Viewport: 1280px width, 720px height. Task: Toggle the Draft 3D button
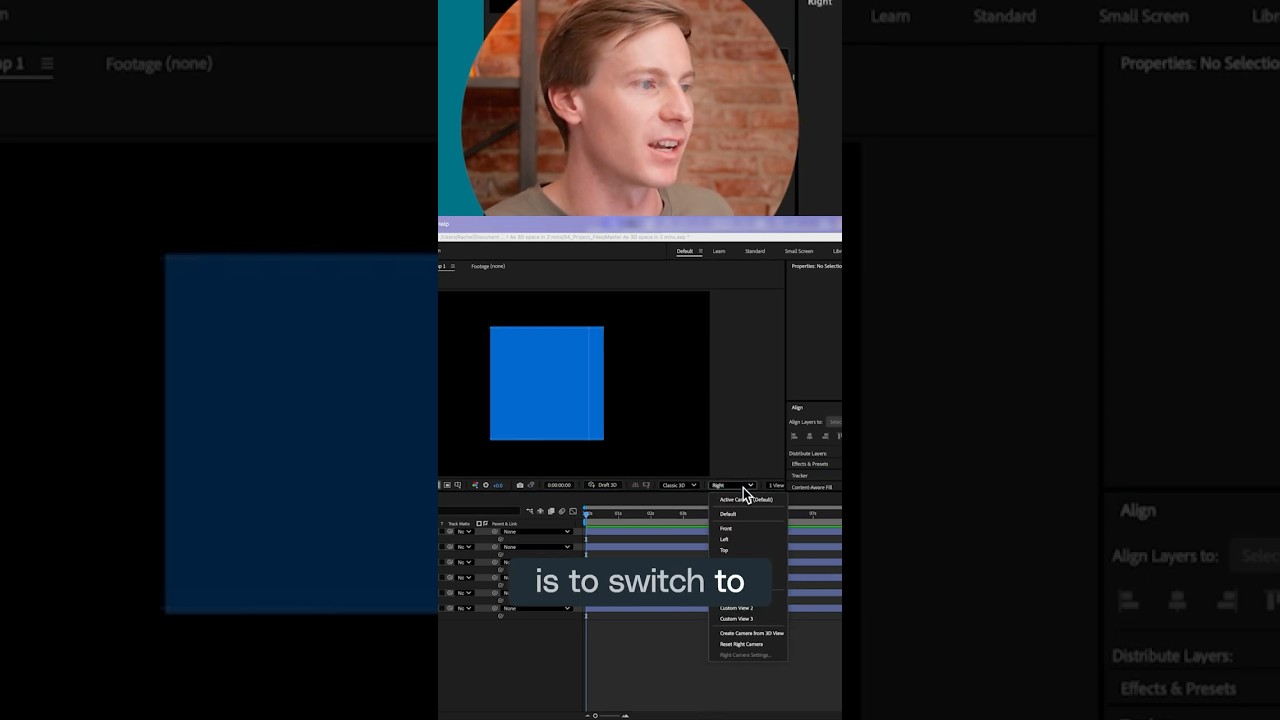pyautogui.click(x=602, y=485)
